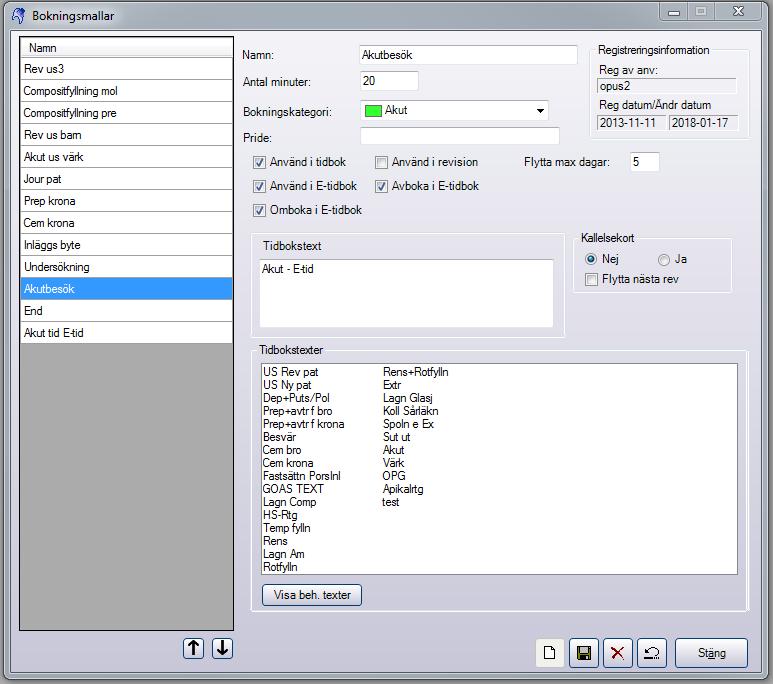Click the Bokningsmallar app icon in title bar
Screen dimensions: 773x684
coord(19,15)
